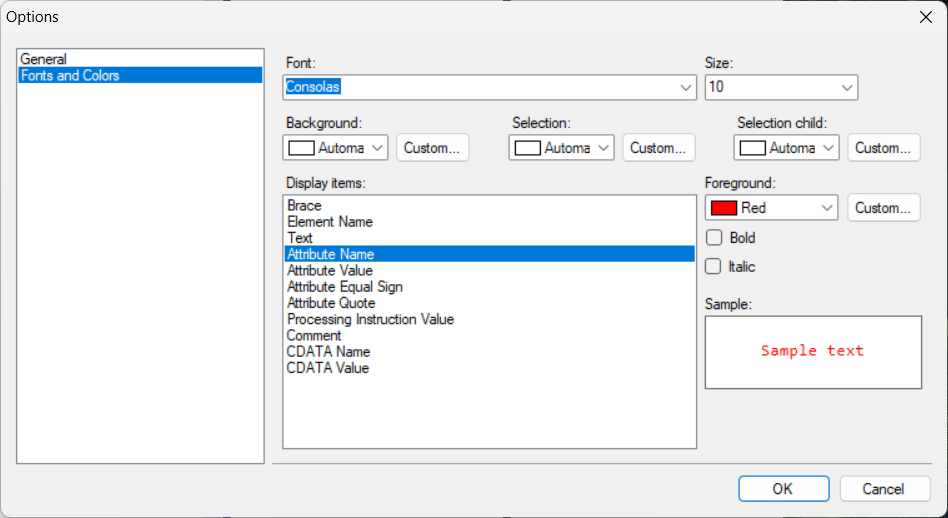Click the red Foreground color swatch
Image resolution: width=948 pixels, height=518 pixels.
click(724, 208)
